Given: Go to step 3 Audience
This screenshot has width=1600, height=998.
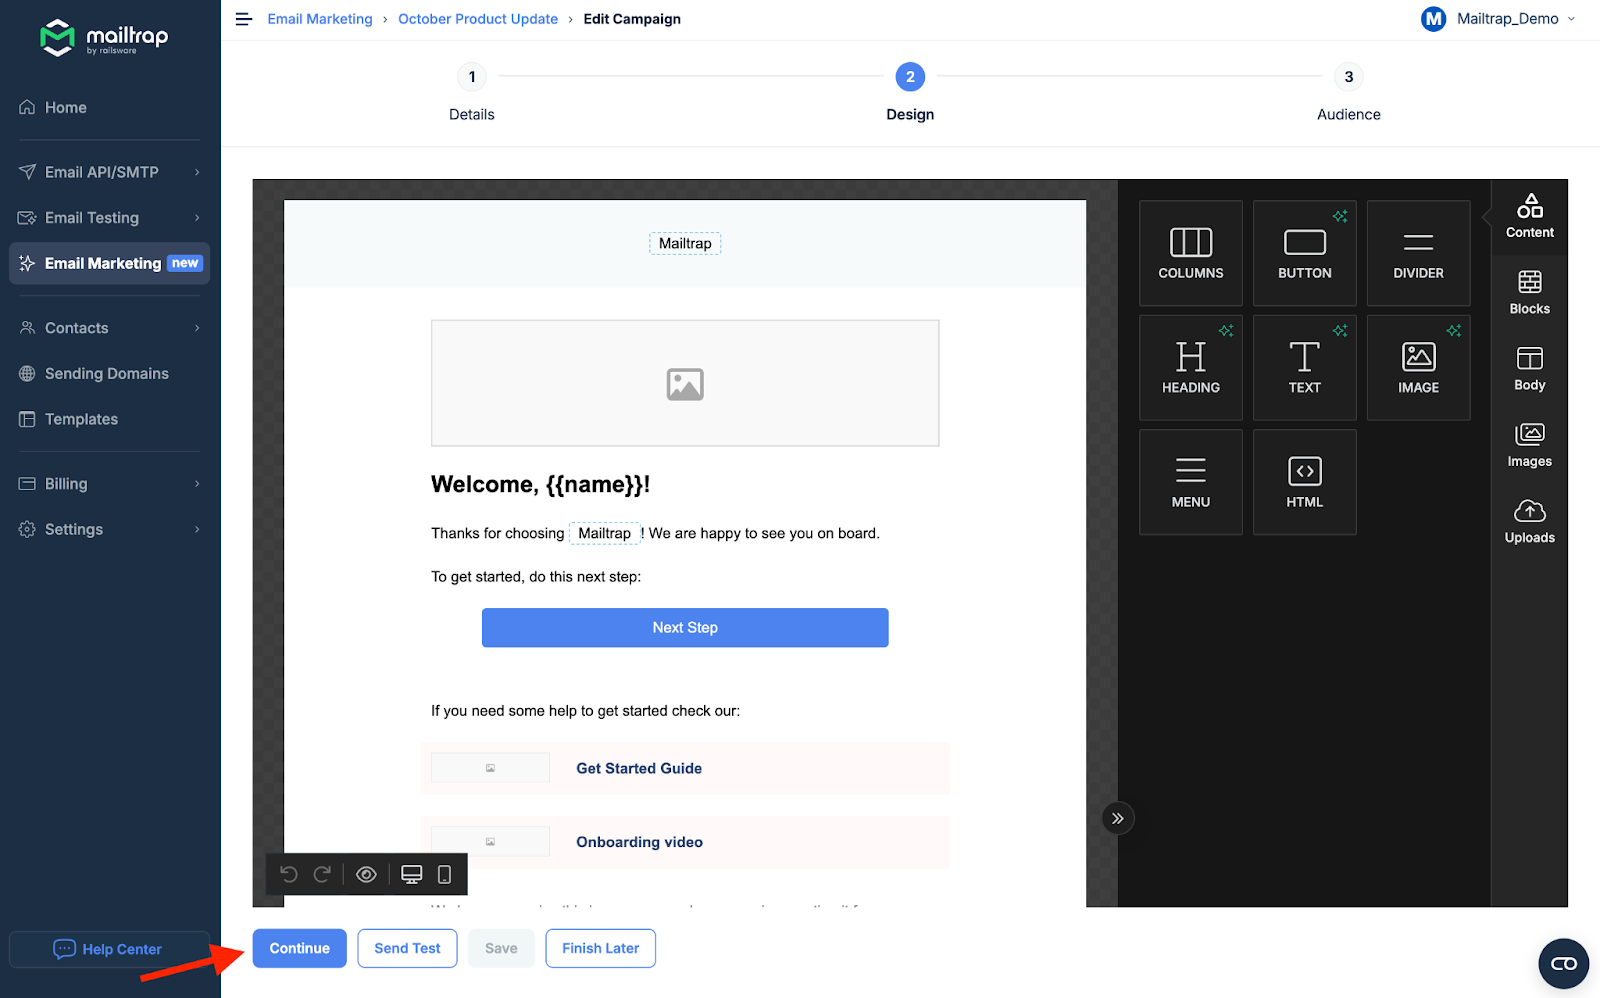Looking at the screenshot, I should click(x=1349, y=92).
